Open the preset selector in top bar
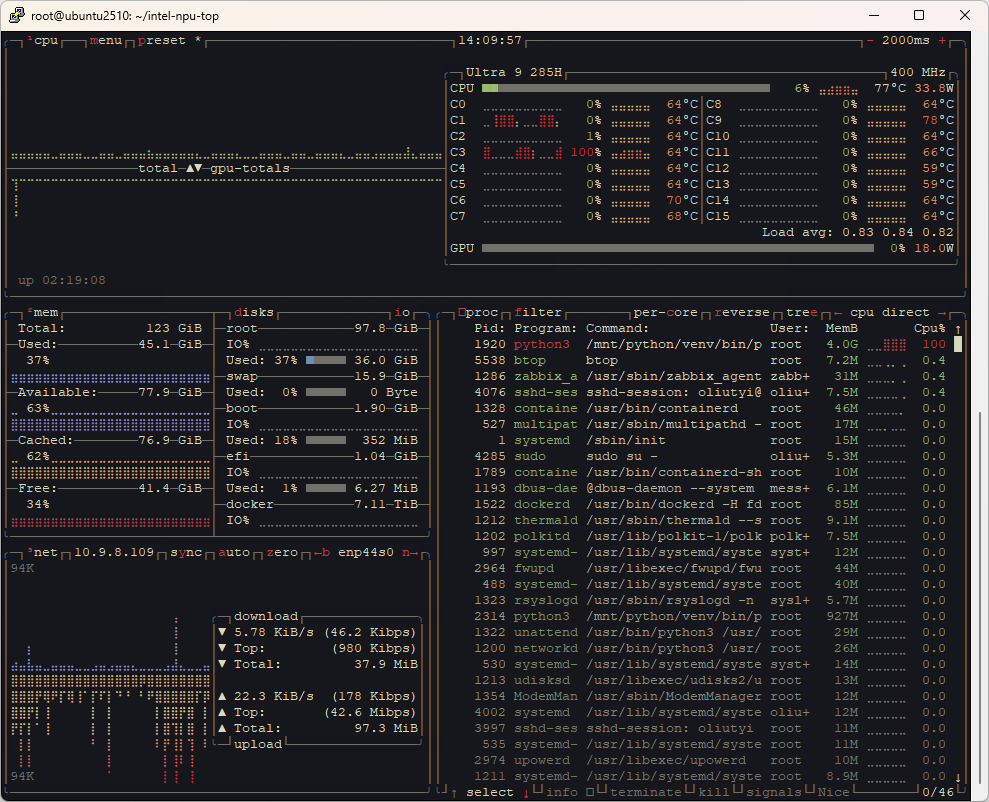The width and height of the screenshot is (989, 802). (x=161, y=41)
